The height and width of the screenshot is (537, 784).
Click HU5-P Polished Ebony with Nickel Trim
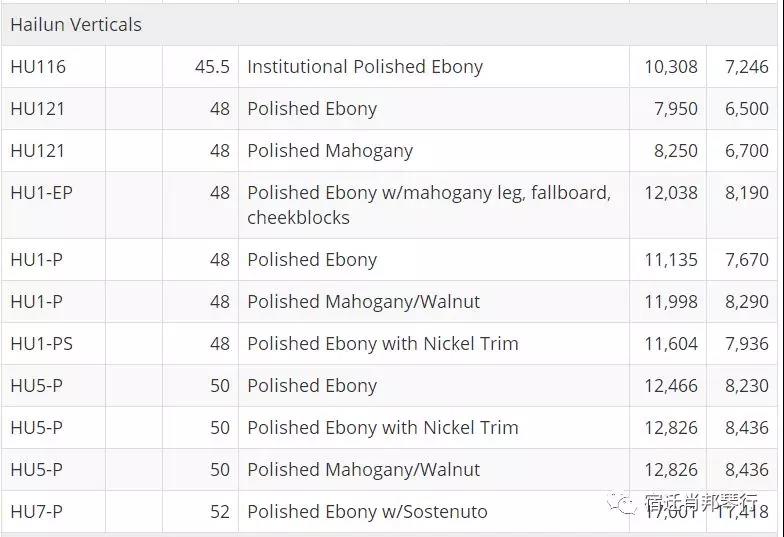383,428
